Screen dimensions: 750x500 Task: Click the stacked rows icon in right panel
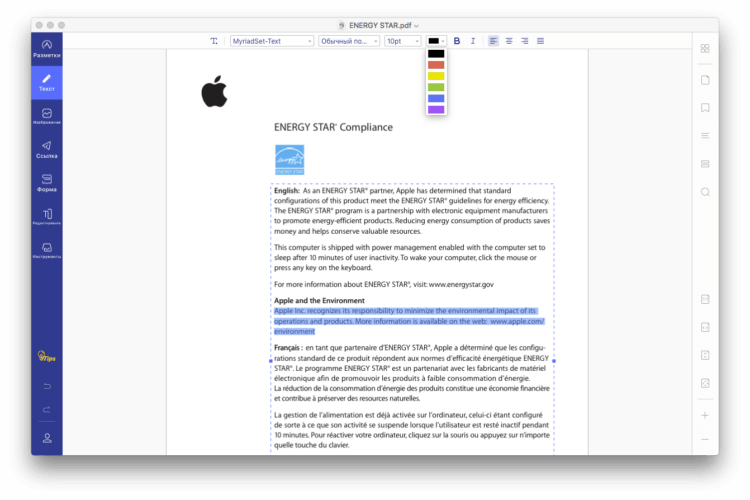tap(705, 164)
